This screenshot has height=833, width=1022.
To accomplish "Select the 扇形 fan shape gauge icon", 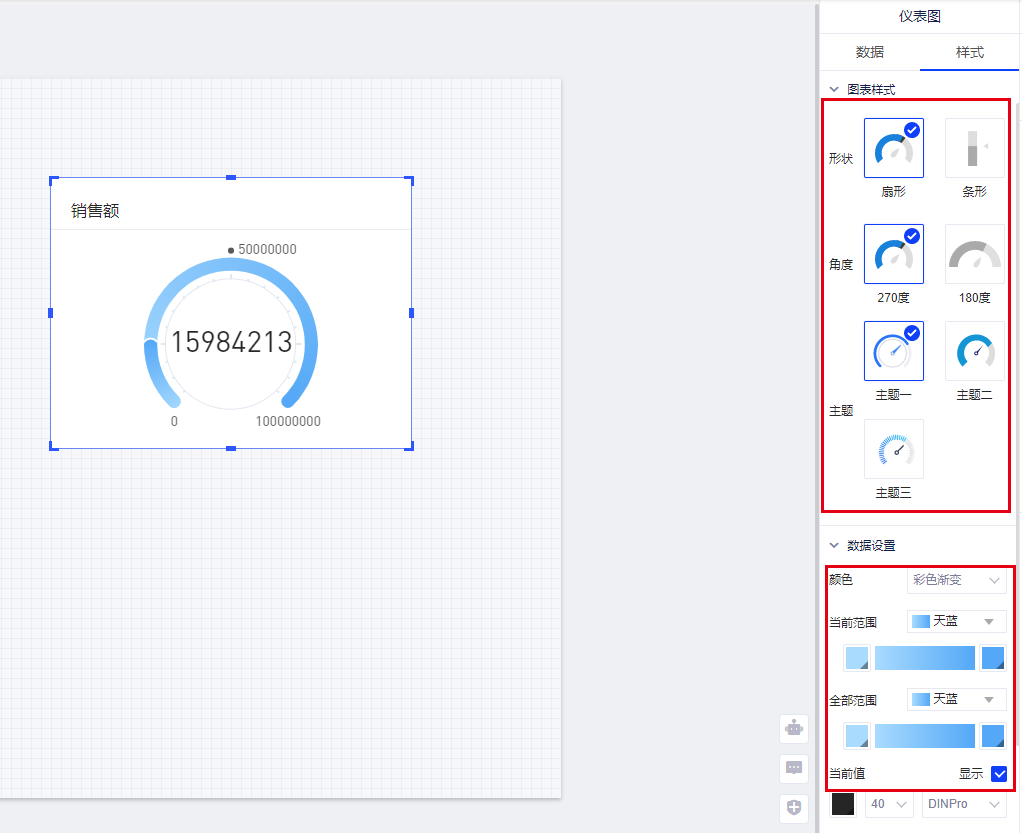I will coord(893,148).
